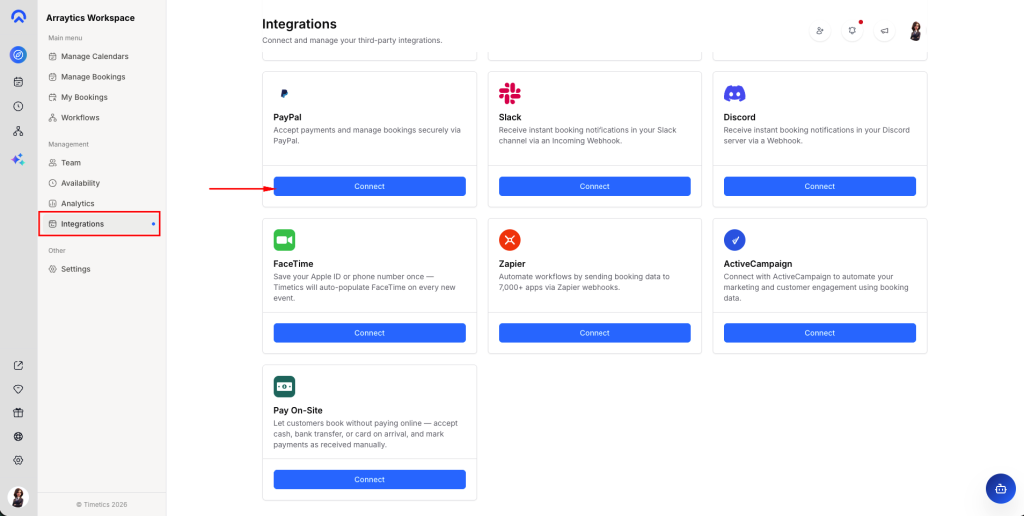Click the notifications bell icon

click(852, 31)
